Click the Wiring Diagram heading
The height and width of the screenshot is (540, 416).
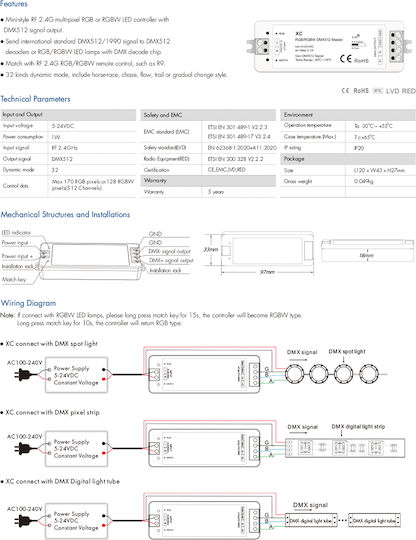click(x=28, y=303)
